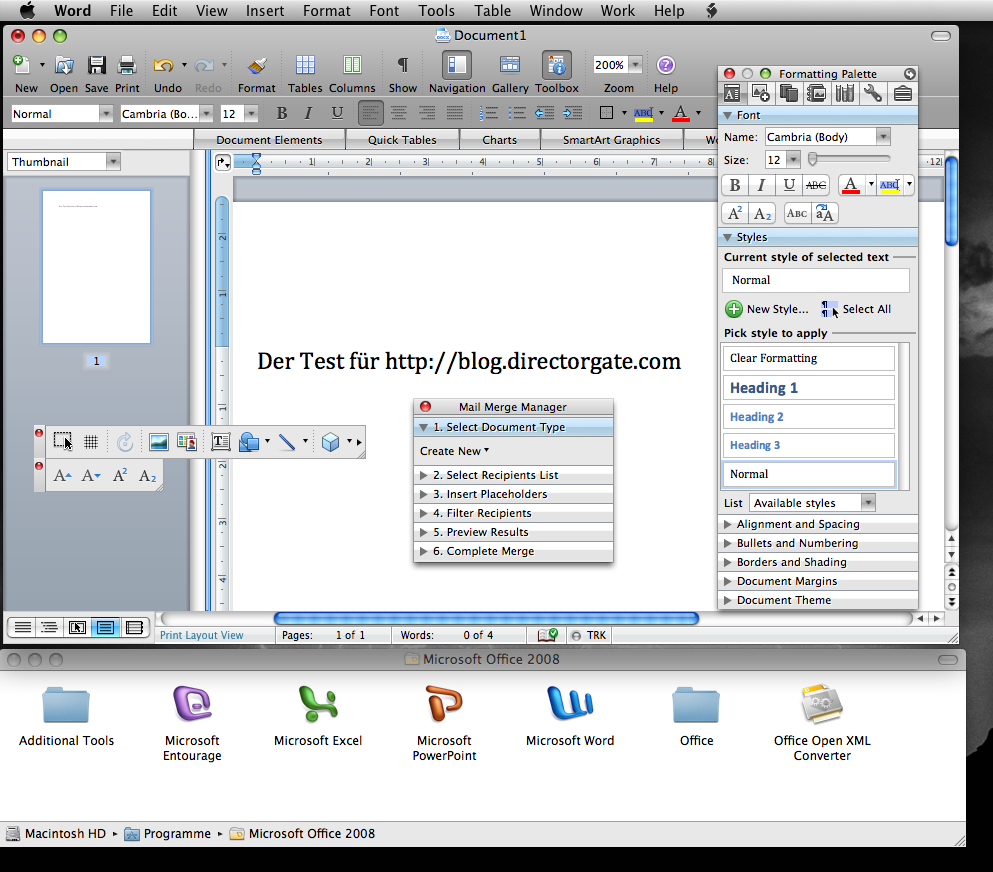Open Compatibility Report wrench icon

873,94
